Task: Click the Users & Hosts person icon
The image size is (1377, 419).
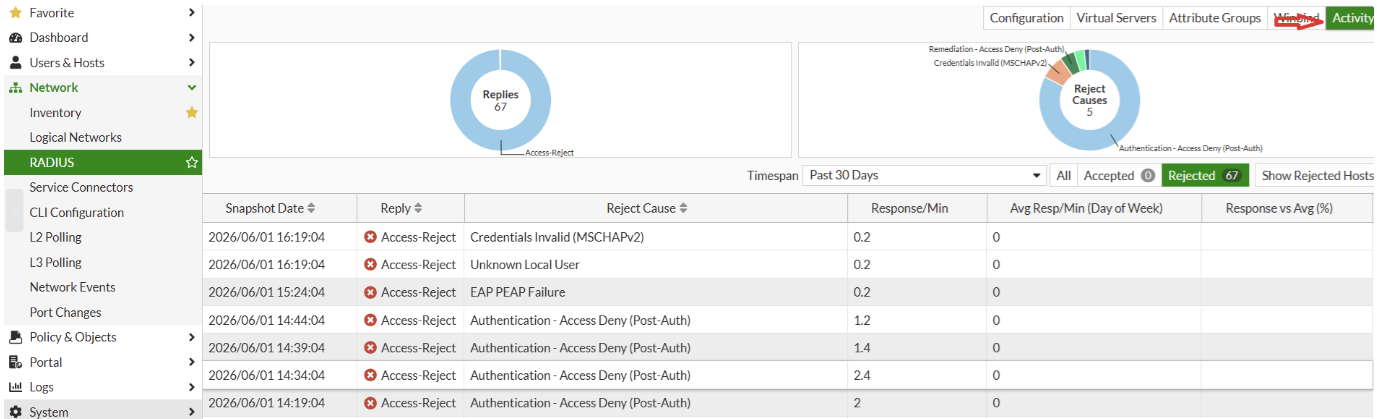Action: coord(15,63)
